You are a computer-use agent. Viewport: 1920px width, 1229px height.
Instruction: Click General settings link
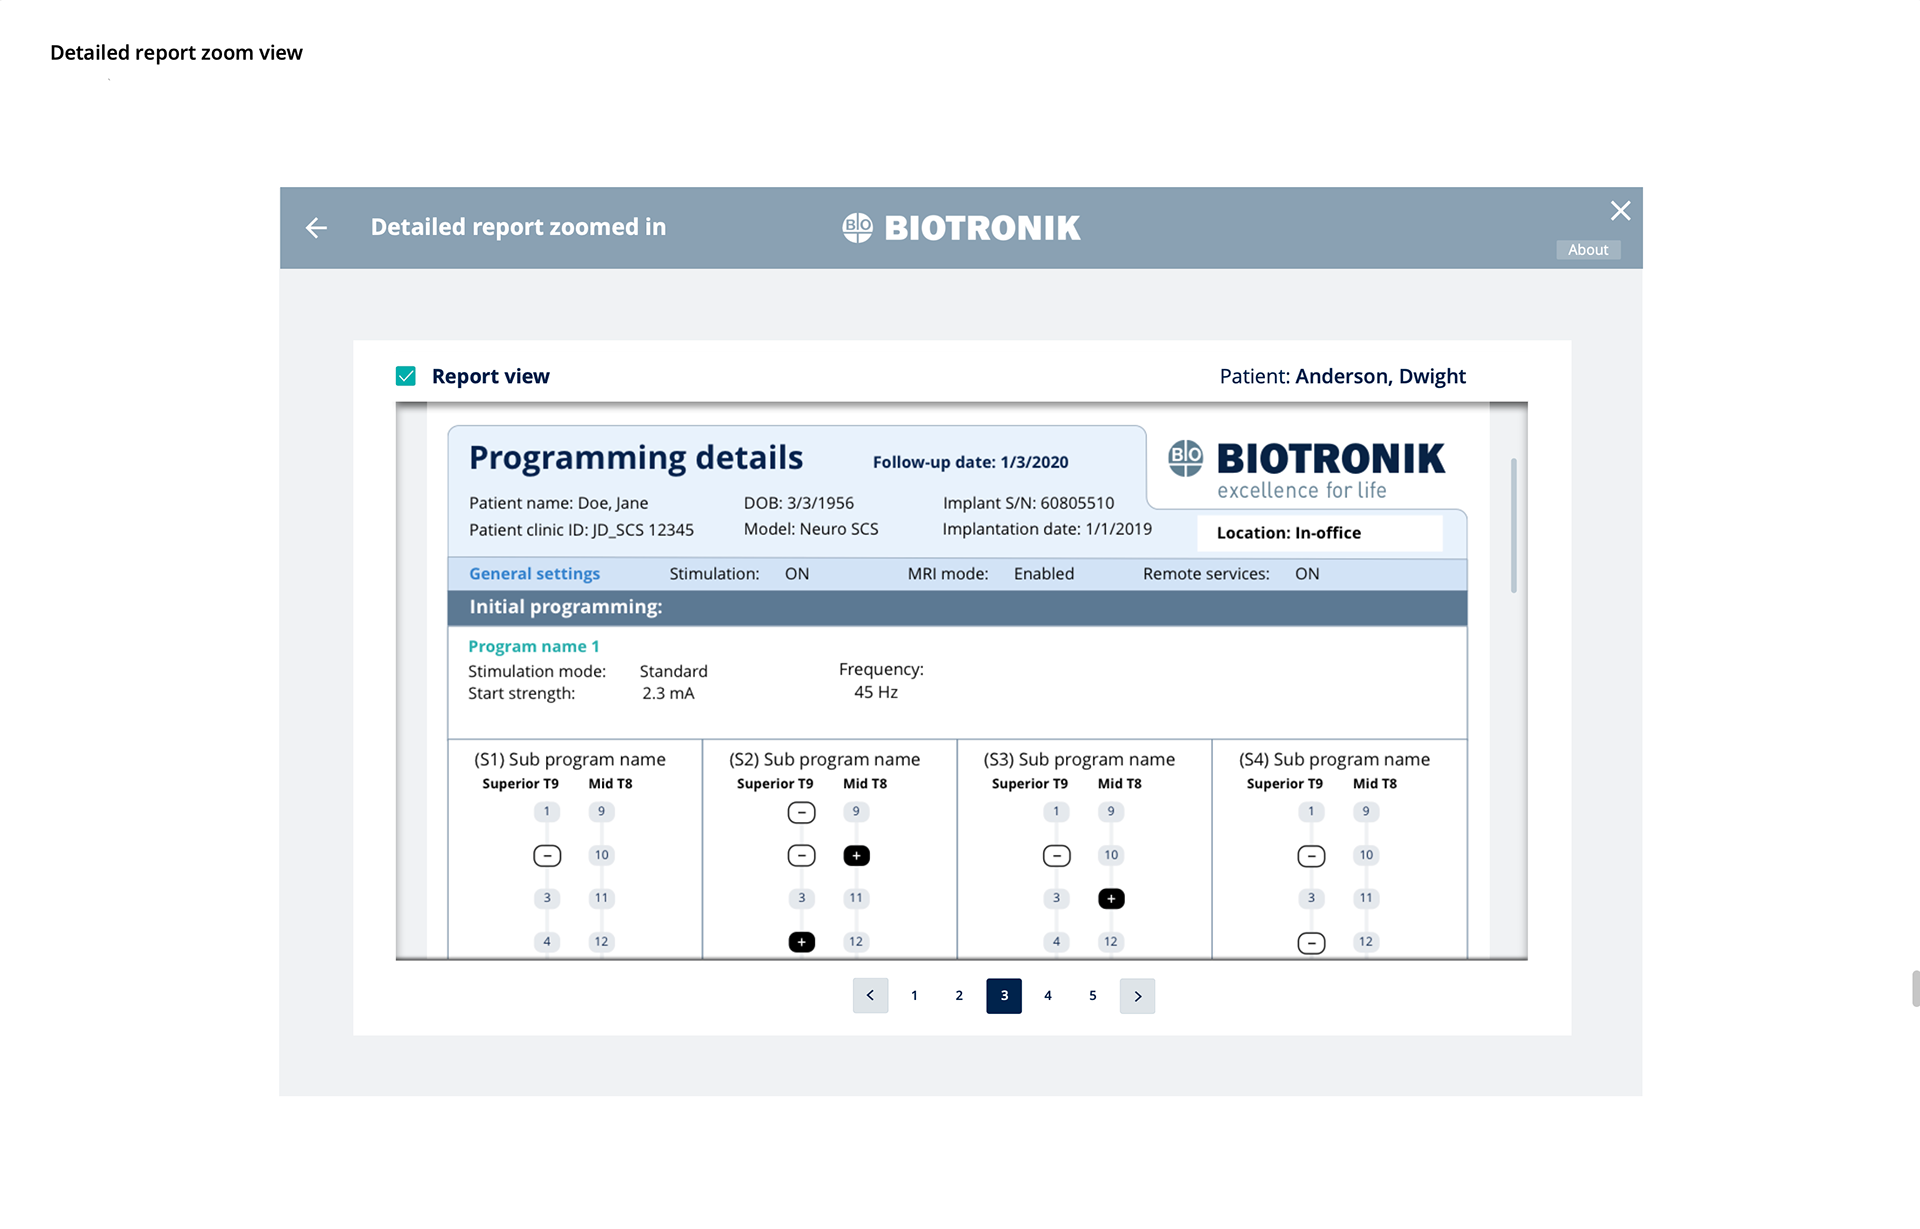pyautogui.click(x=534, y=574)
